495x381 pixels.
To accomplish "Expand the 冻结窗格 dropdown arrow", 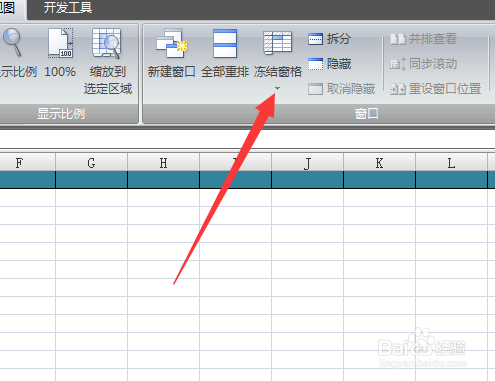I will [277, 88].
